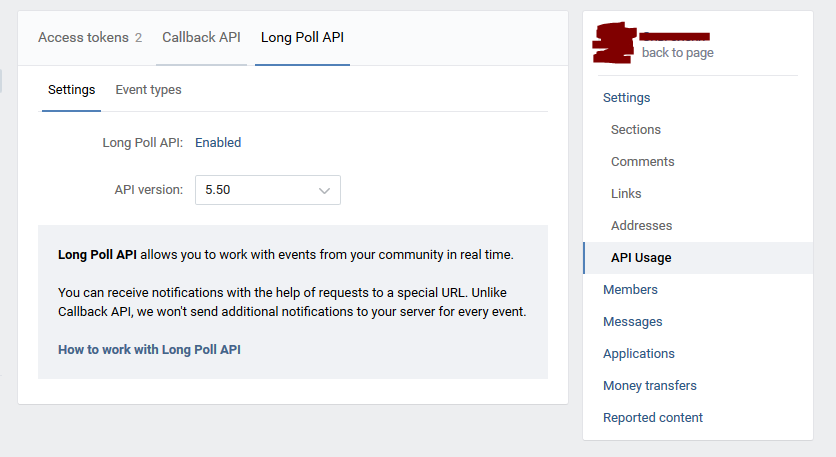
Task: Open Settings in the sidebar
Action: point(626,98)
